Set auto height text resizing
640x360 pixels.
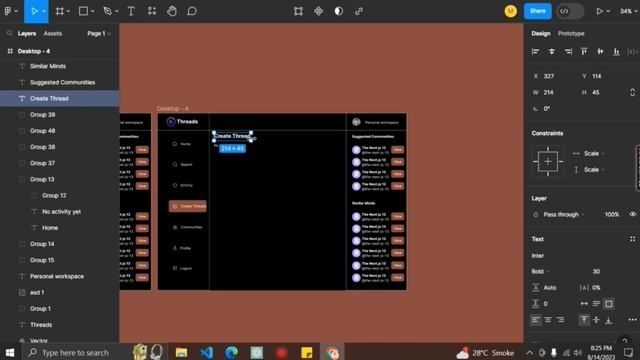(x=596, y=304)
